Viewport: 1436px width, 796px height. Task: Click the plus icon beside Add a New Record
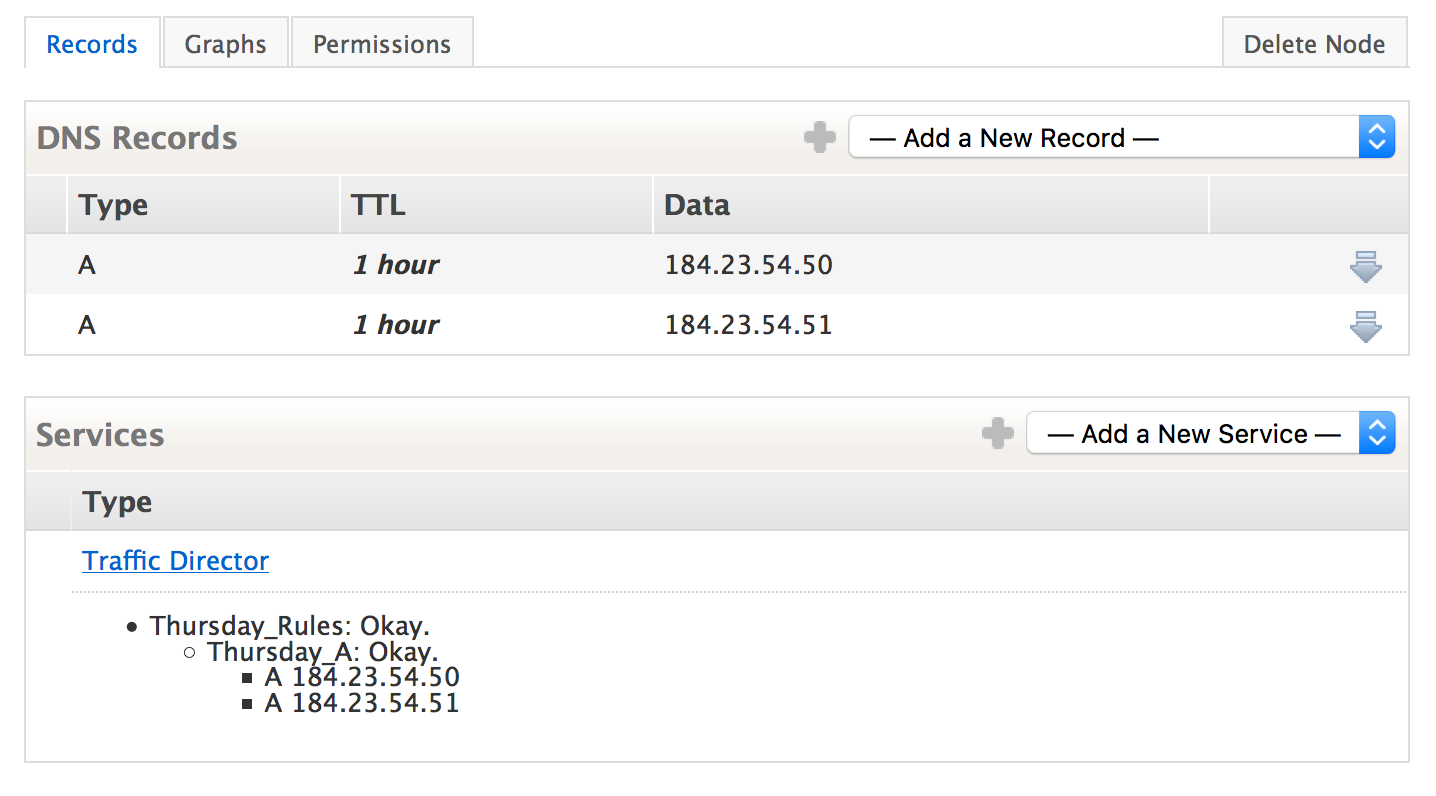click(819, 138)
